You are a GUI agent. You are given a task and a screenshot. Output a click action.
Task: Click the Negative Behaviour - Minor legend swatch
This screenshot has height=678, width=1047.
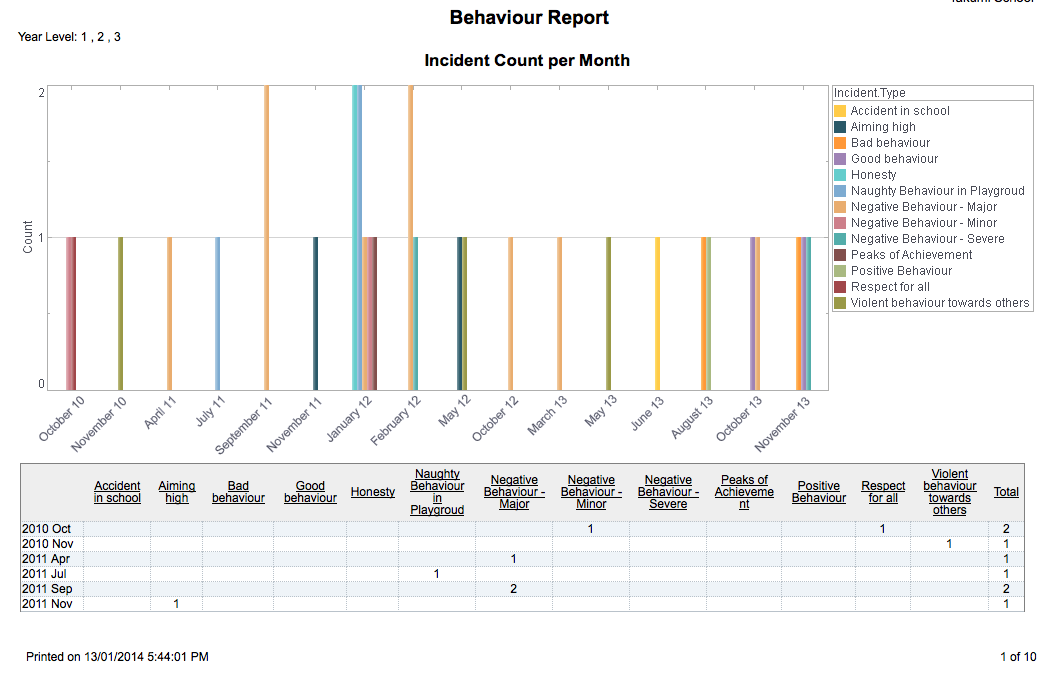(x=840, y=223)
